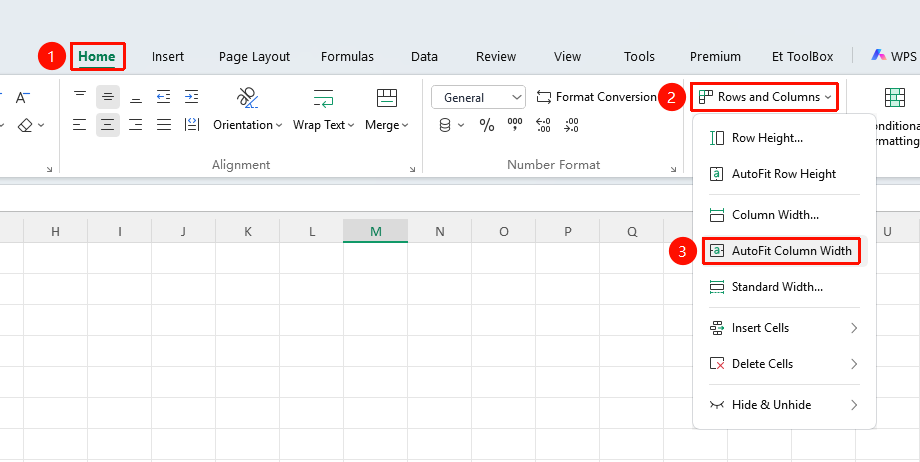
Task: Select AutoFit Column Width
Action: pyautogui.click(x=784, y=251)
